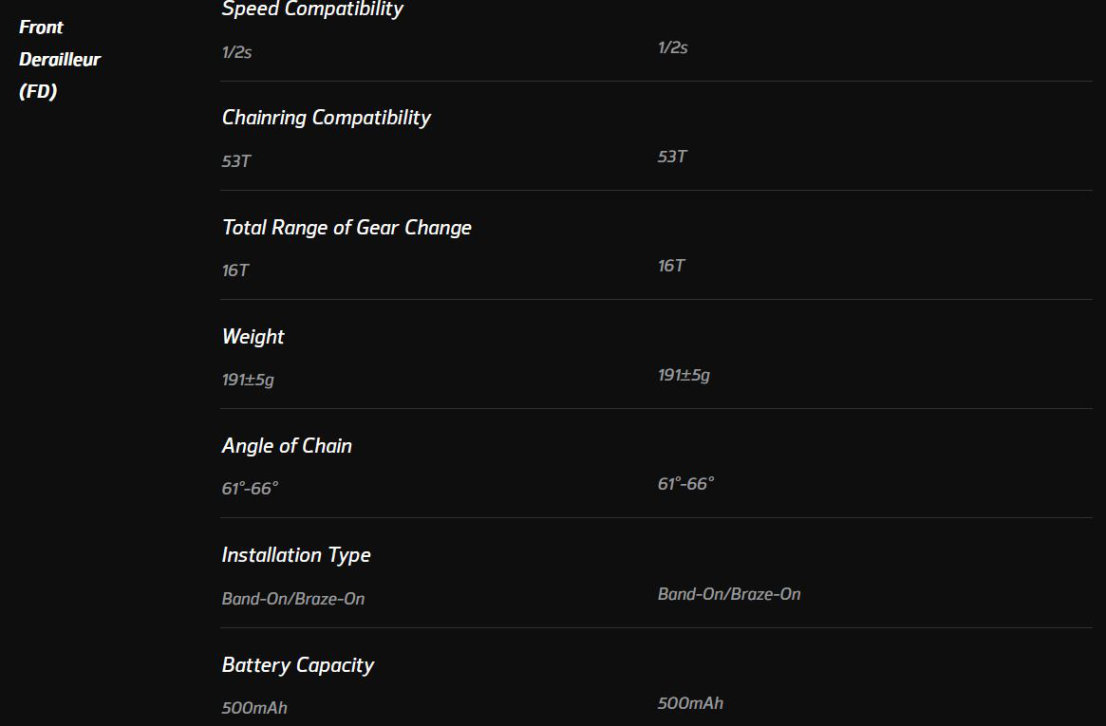Select the Speed Compatibility heading
This screenshot has height=726, width=1106.
313,10
